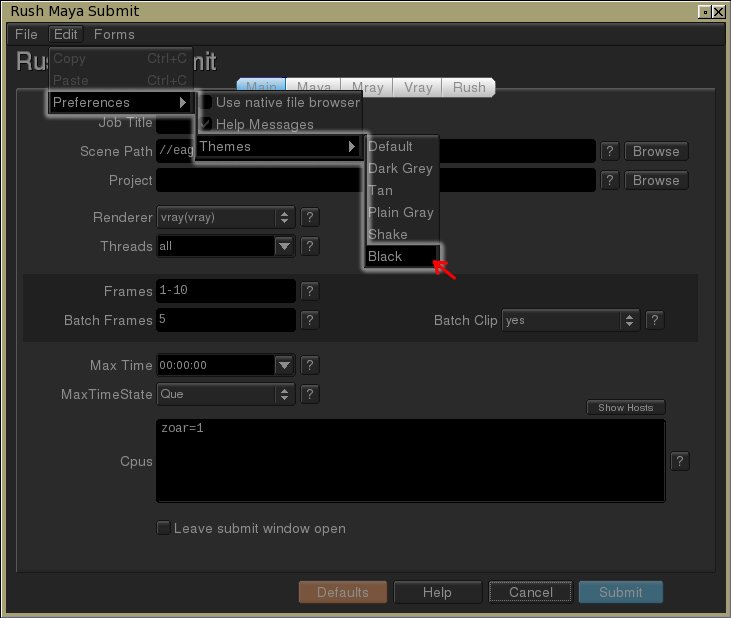This screenshot has height=618, width=731.
Task: Choose the Black theme
Action: point(402,256)
